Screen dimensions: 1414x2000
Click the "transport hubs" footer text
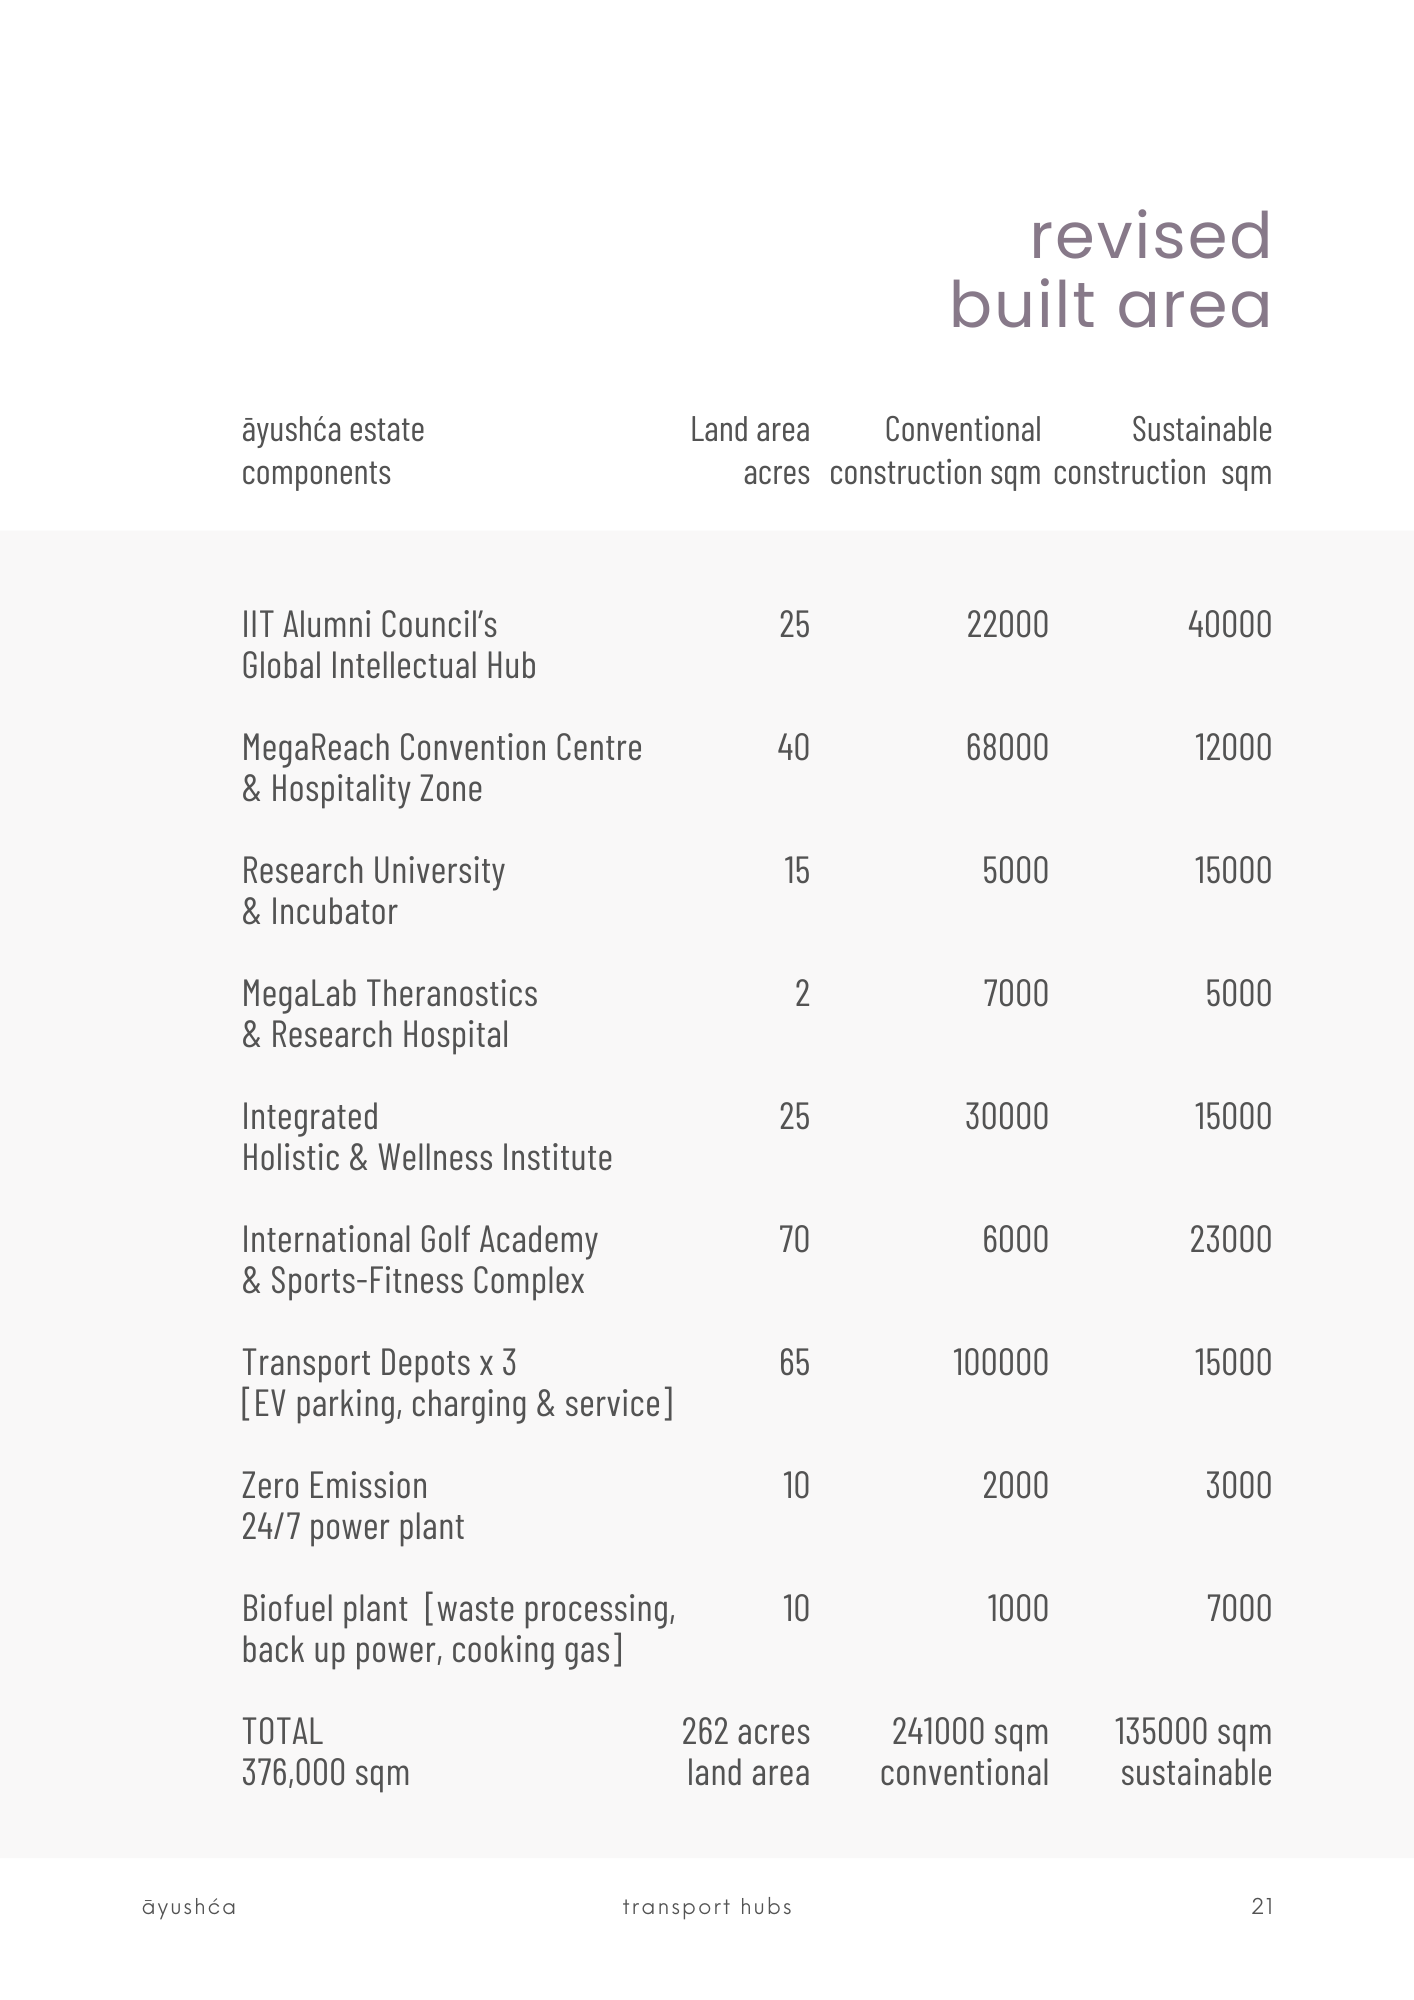[x=707, y=1907]
